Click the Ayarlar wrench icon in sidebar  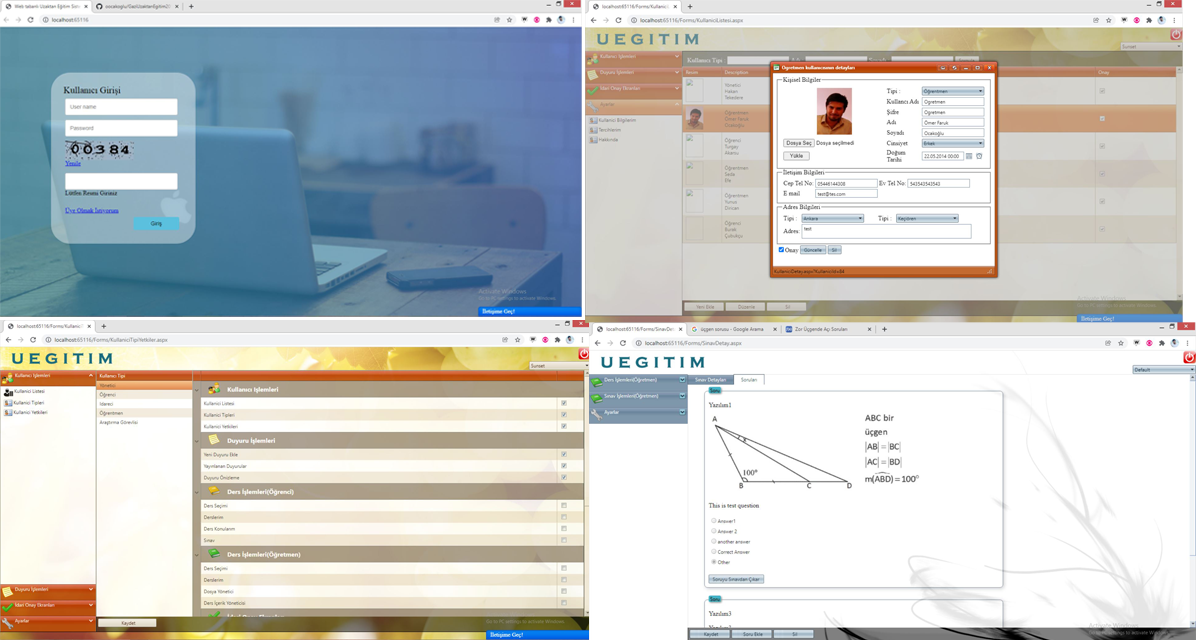click(7, 623)
